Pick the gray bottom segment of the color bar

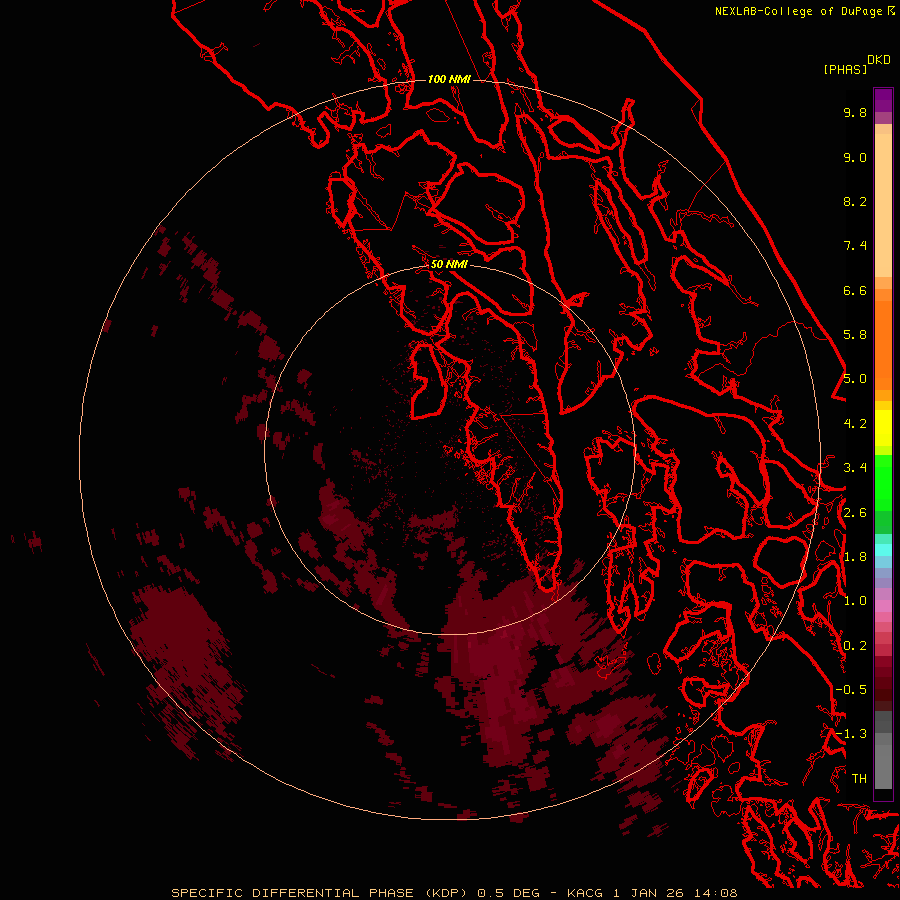click(883, 766)
